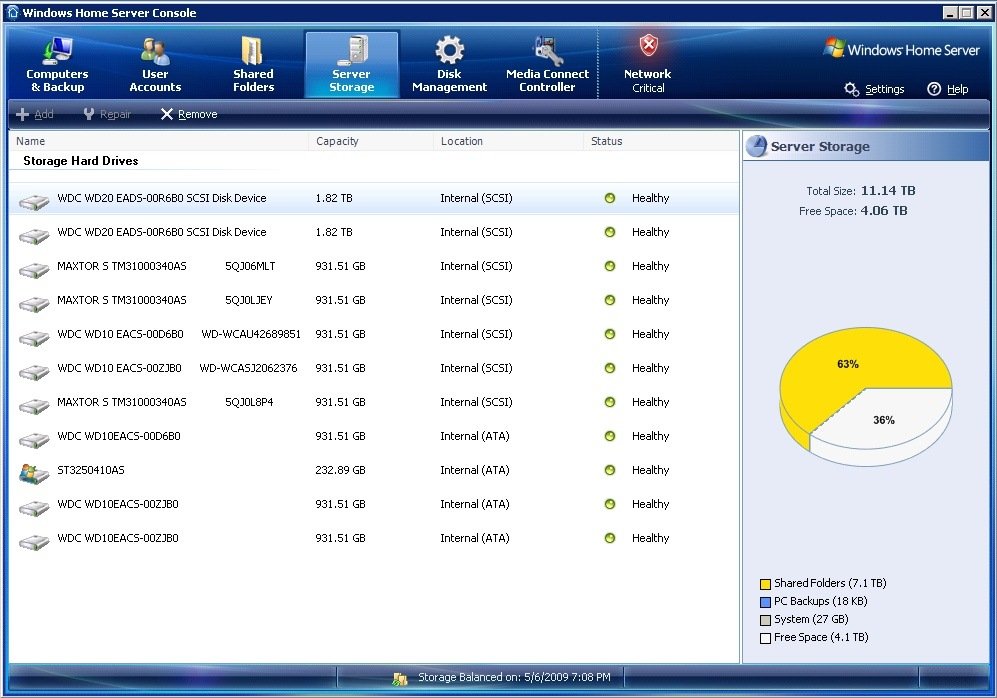
Task: Click the Server Storage panel pie icon
Action: click(757, 146)
